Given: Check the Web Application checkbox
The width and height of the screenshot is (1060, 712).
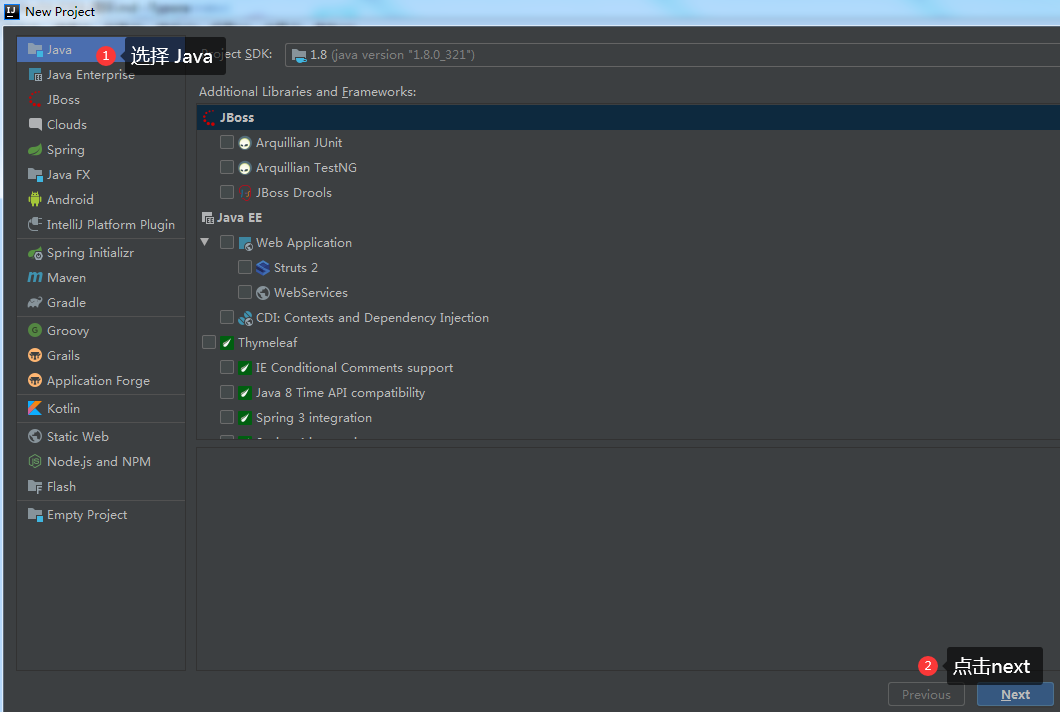Looking at the screenshot, I should click(x=227, y=242).
